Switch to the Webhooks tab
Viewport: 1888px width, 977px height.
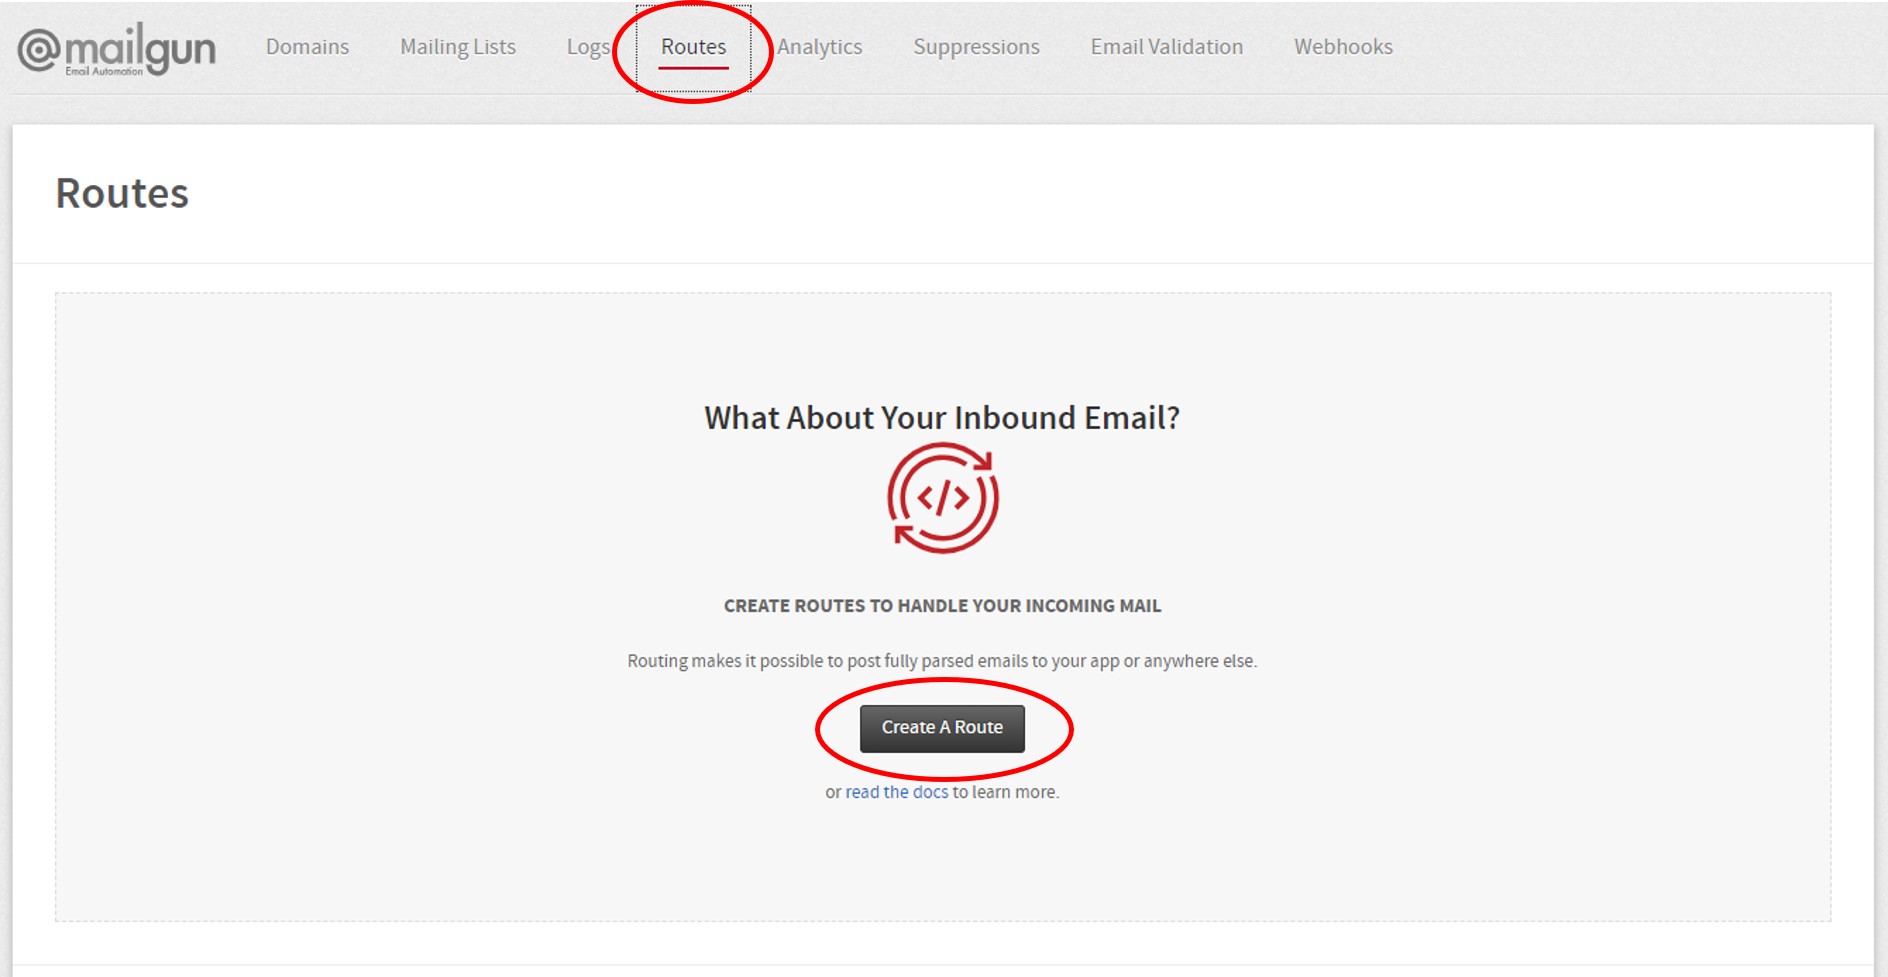click(x=1343, y=47)
